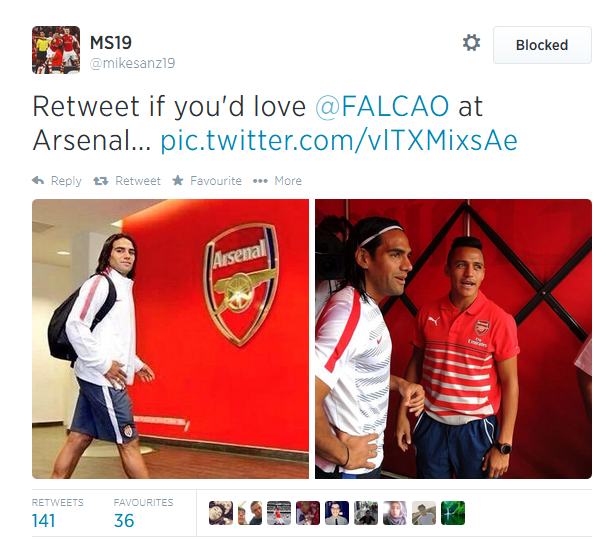
Task: Open the pic.twitter.com/vITXMixsAe link
Action: [x=339, y=141]
